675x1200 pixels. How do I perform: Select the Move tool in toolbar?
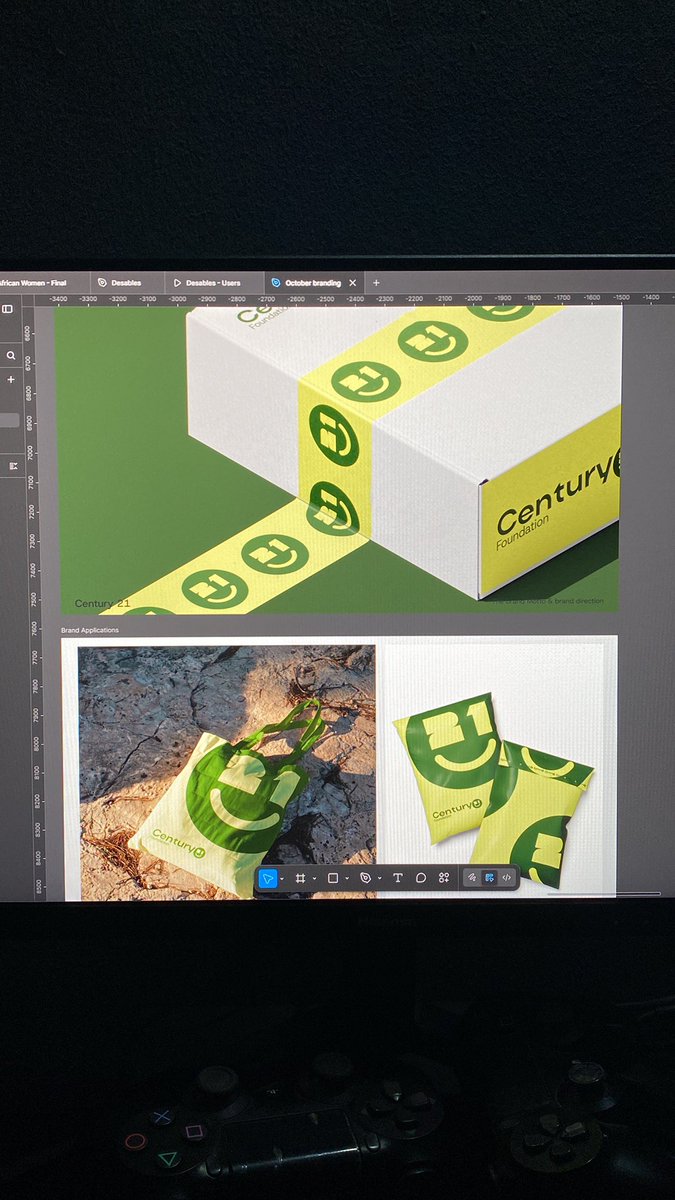point(267,878)
